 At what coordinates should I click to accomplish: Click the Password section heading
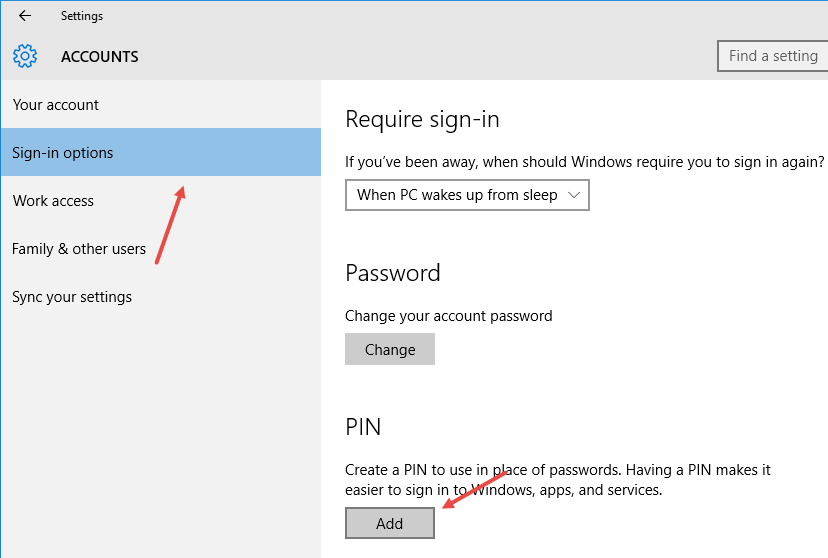(393, 273)
